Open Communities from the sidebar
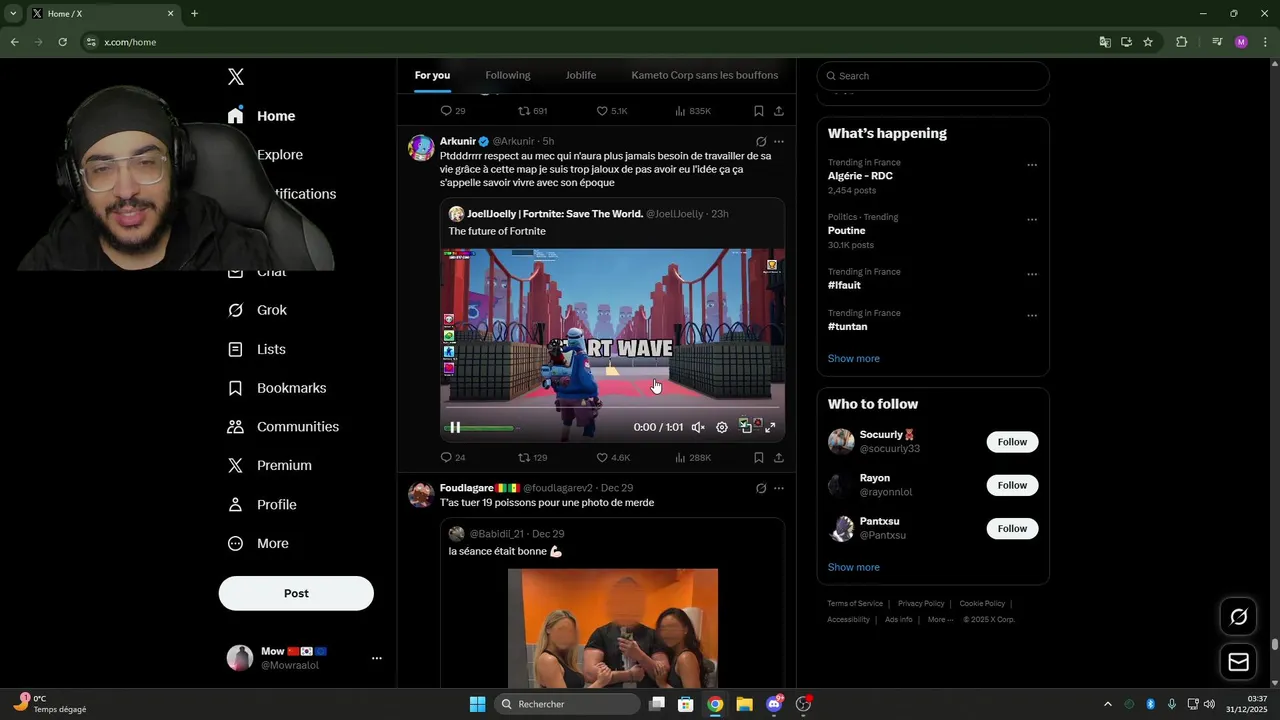Screen dimensions: 1280x720 [283, 427]
